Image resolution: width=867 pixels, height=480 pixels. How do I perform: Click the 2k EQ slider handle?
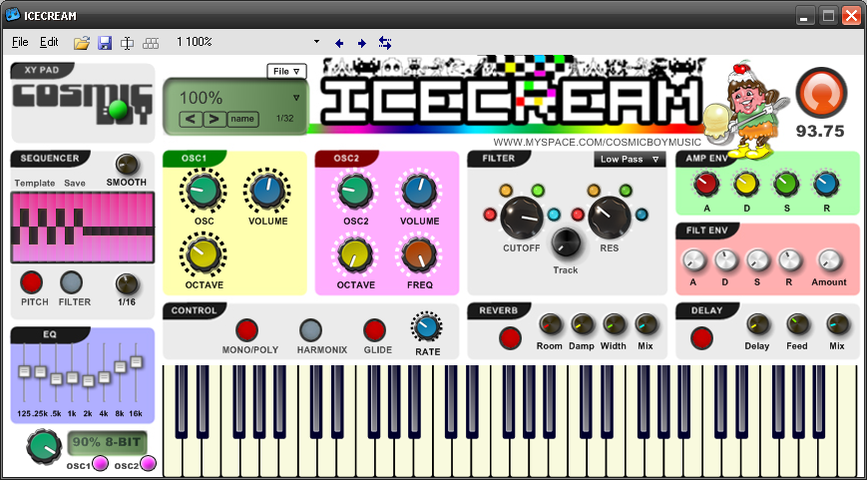click(88, 380)
